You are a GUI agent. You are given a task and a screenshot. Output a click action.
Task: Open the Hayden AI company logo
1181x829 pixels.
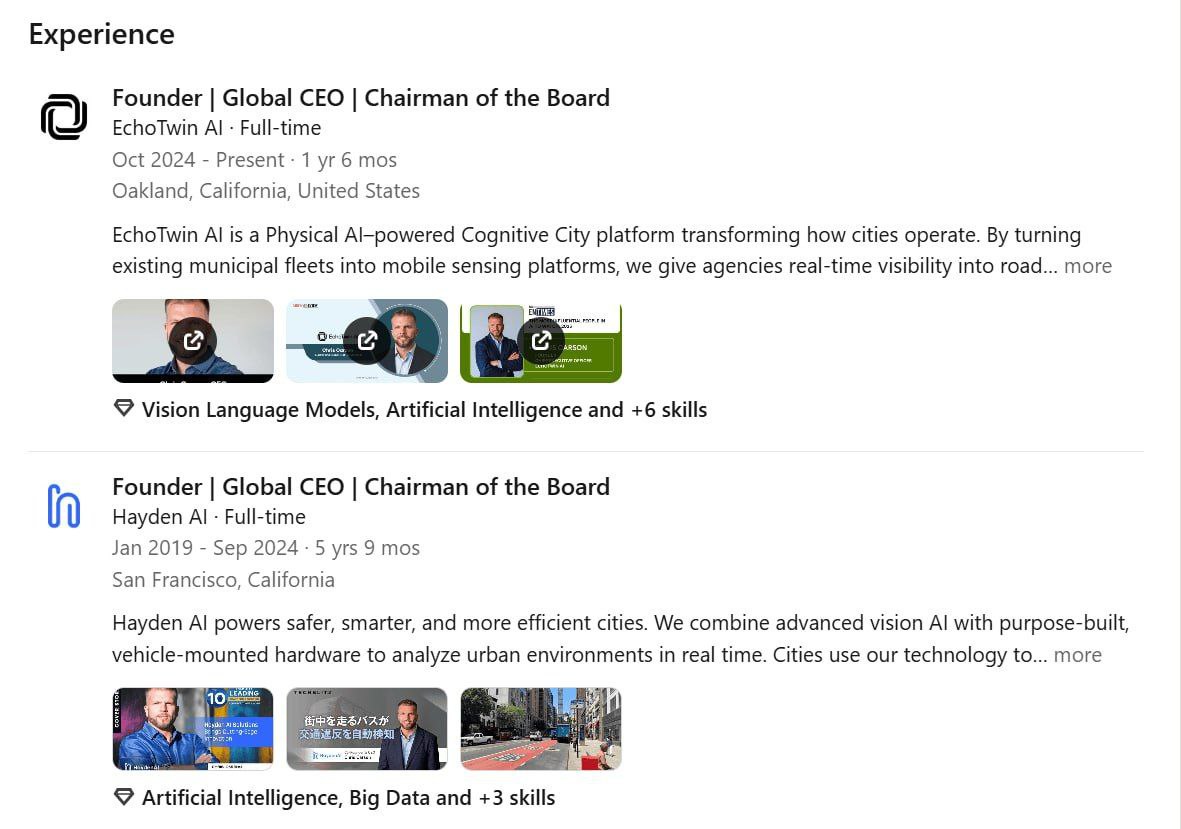64,506
